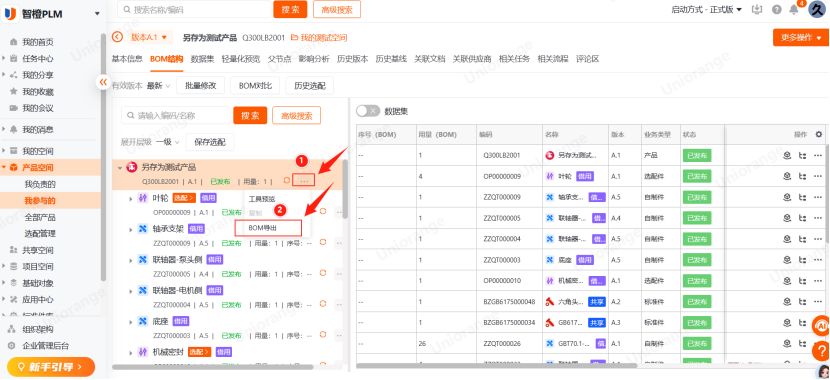
Task: Open the 版本A.1 version dropdown
Action: (149, 37)
